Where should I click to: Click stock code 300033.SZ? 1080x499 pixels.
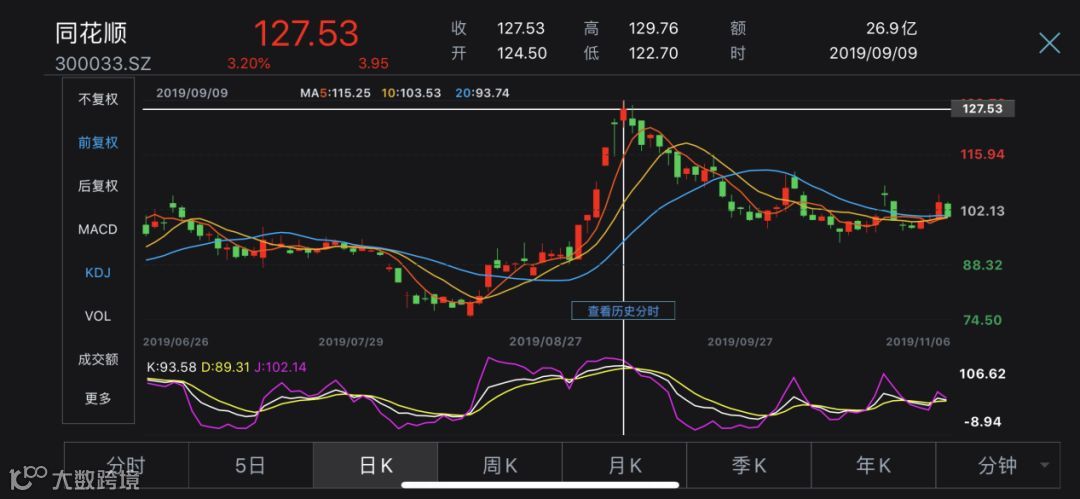pos(103,64)
